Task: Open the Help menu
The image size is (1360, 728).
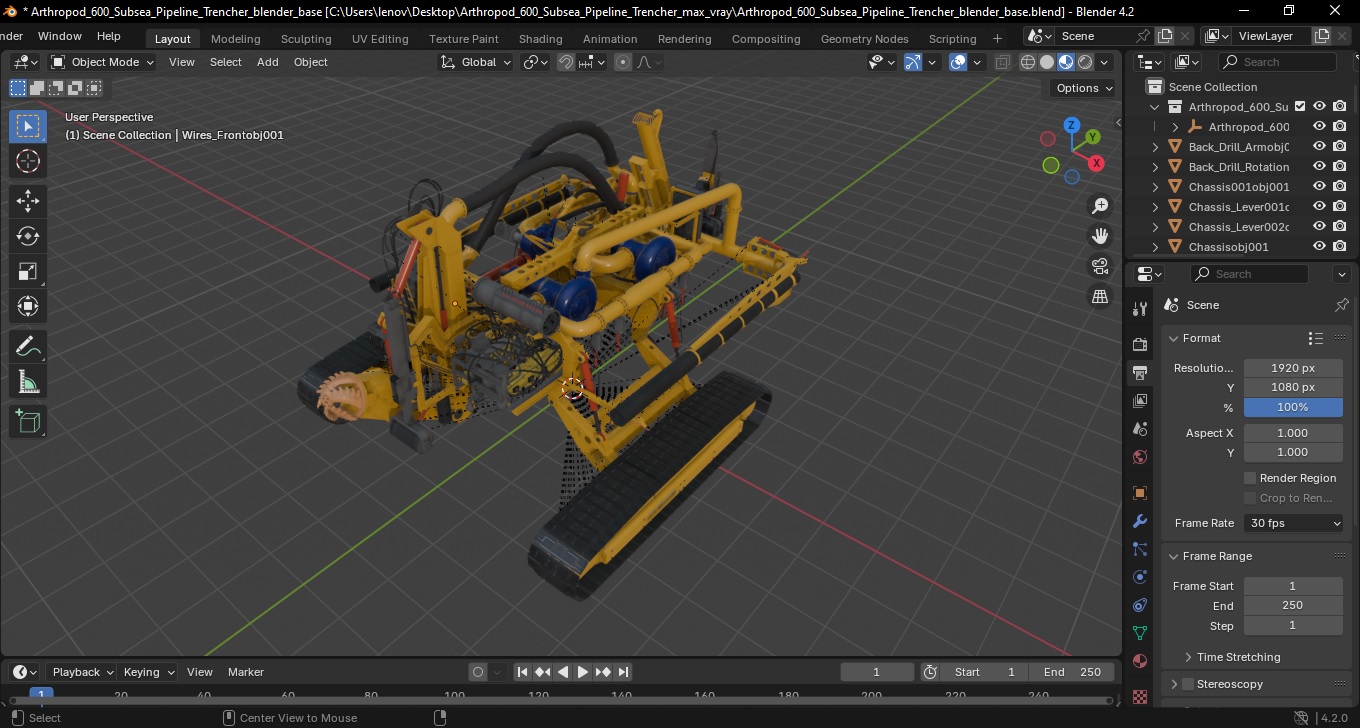Action: (108, 36)
